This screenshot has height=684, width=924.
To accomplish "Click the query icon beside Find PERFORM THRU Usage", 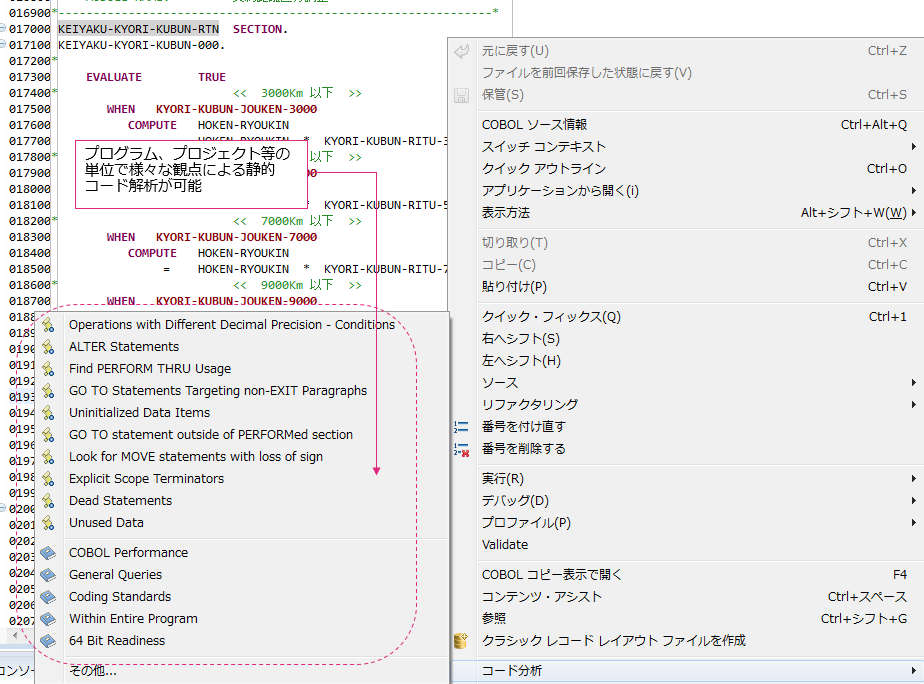I will click(x=47, y=367).
